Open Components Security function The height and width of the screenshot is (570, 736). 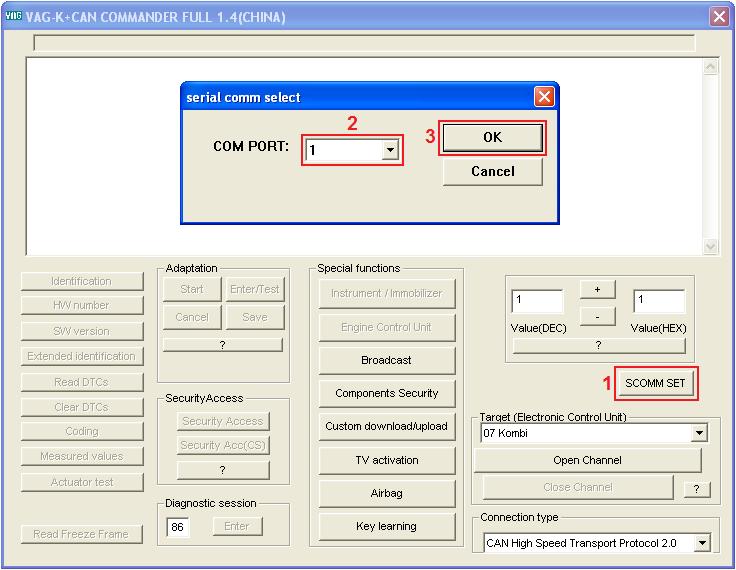(386, 393)
